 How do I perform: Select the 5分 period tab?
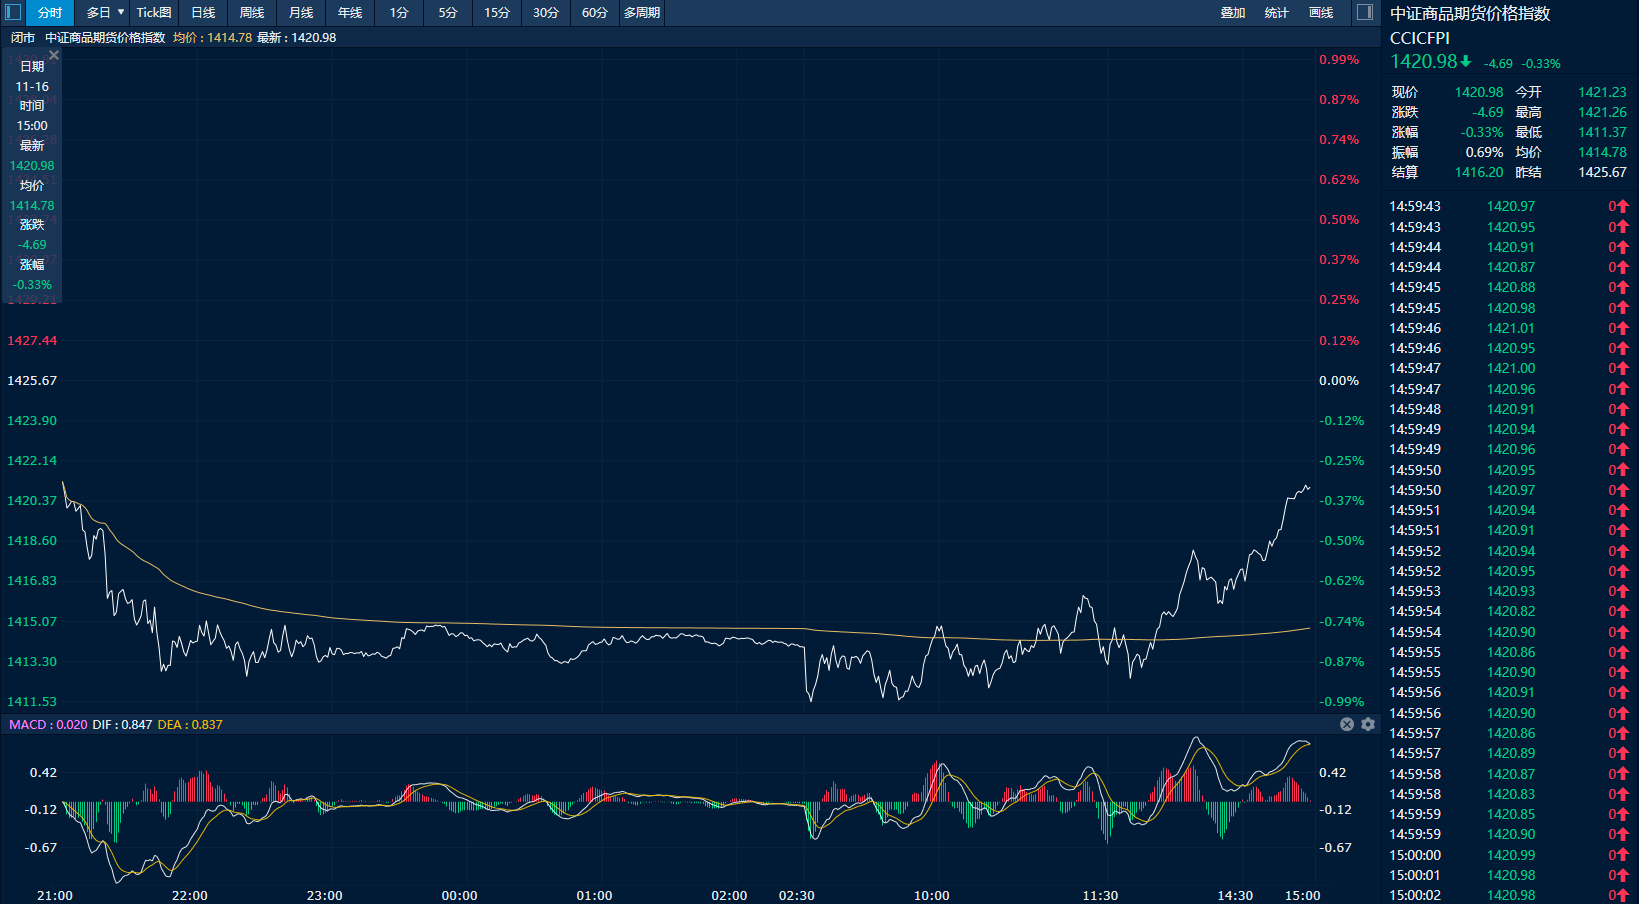coord(448,13)
